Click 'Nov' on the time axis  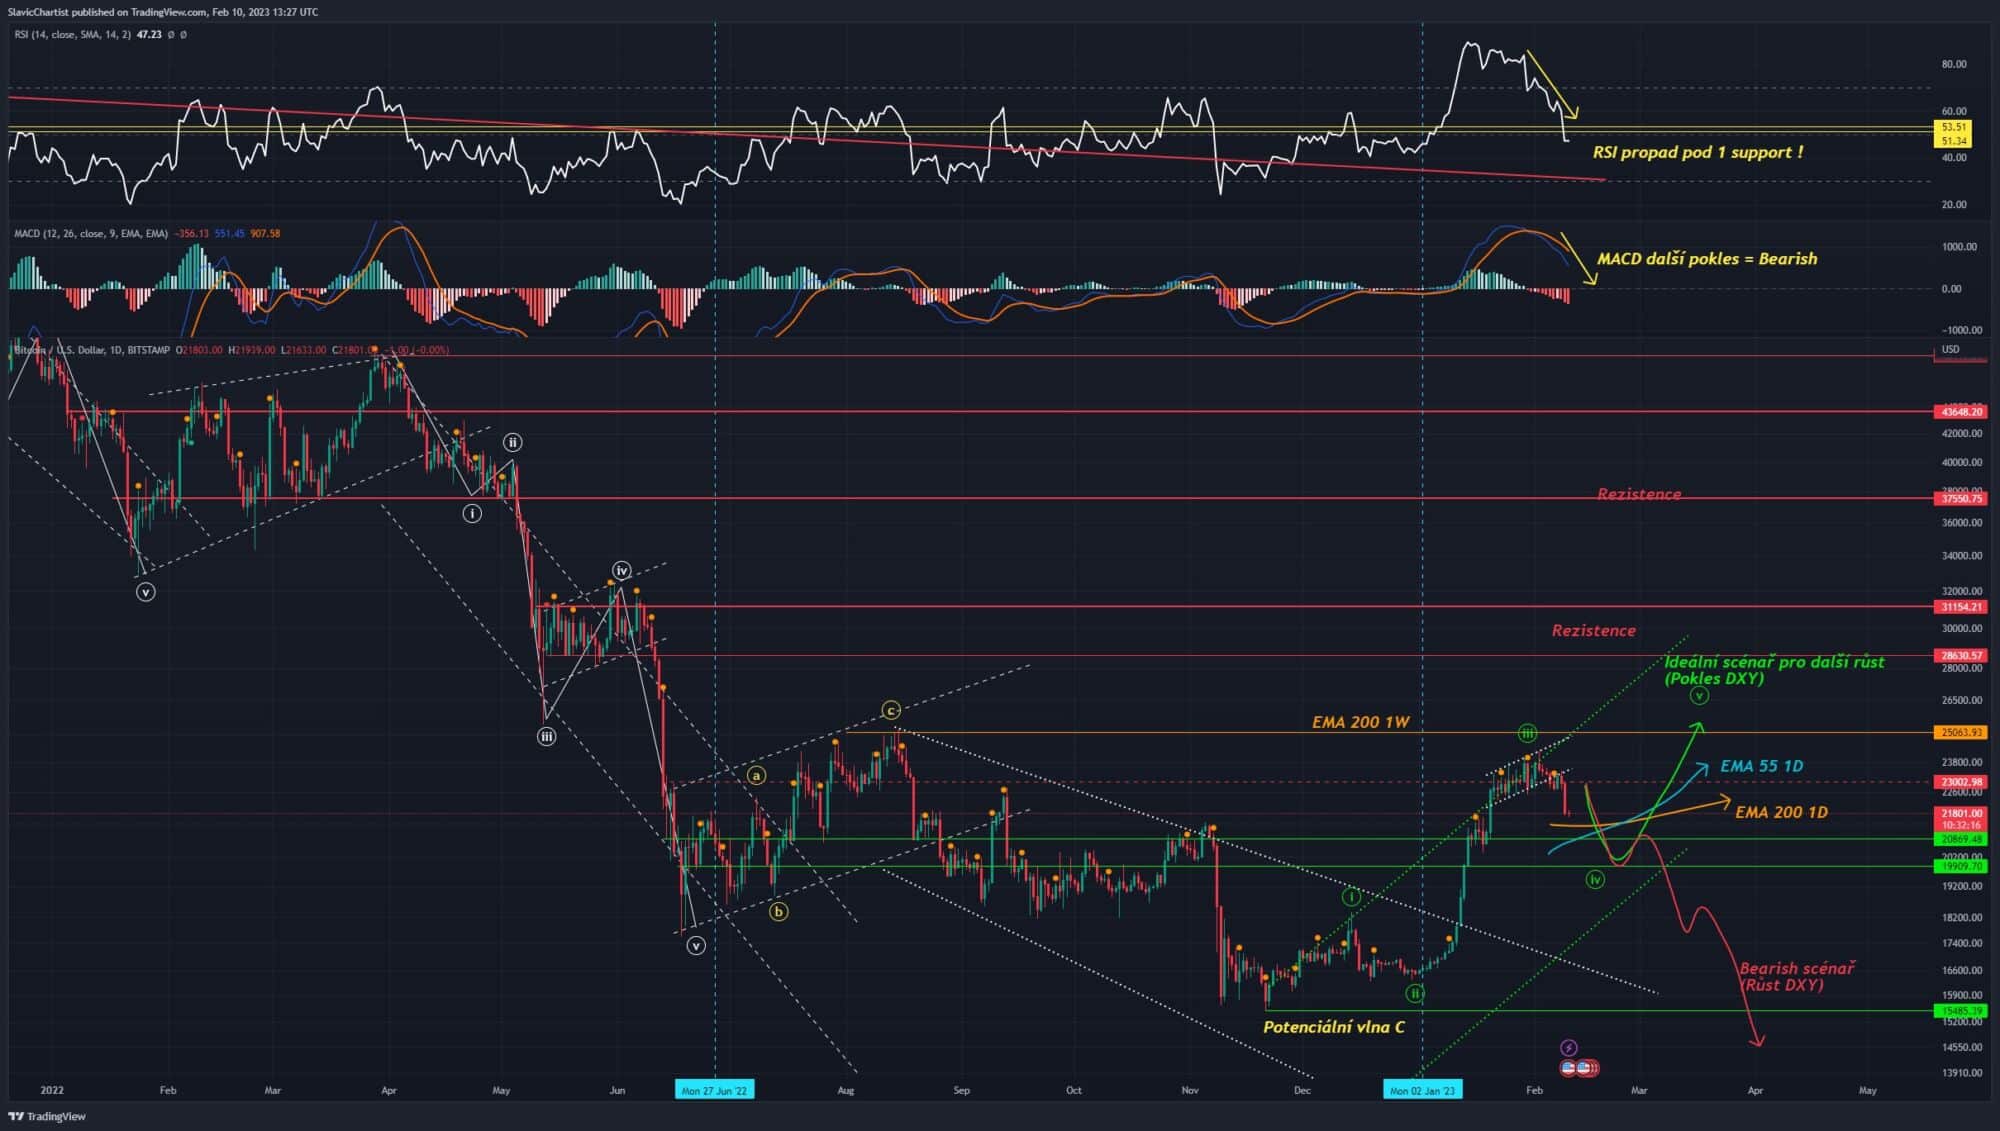click(x=1189, y=1090)
